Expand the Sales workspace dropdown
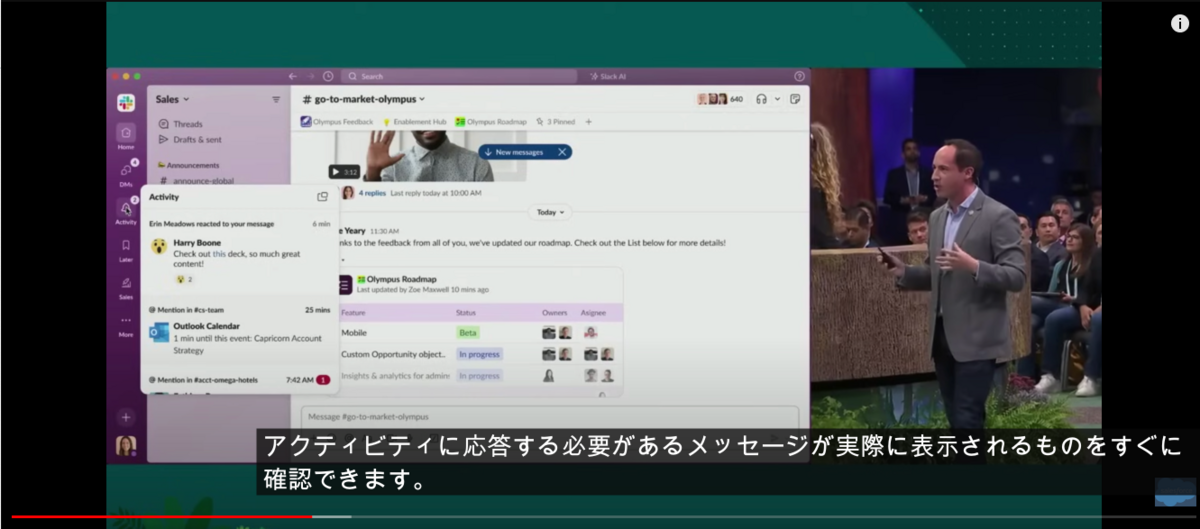1200x529 pixels. [172, 99]
